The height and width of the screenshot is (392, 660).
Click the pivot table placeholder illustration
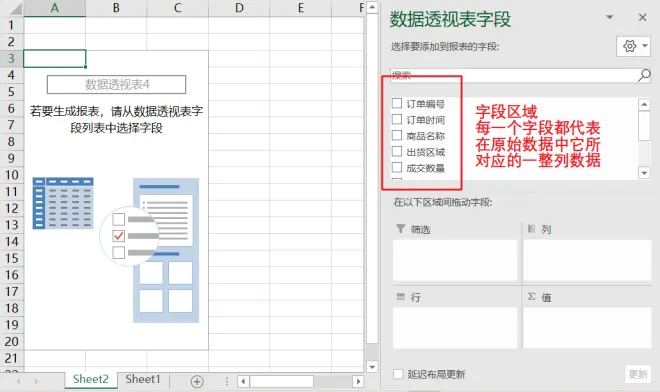tap(116, 251)
